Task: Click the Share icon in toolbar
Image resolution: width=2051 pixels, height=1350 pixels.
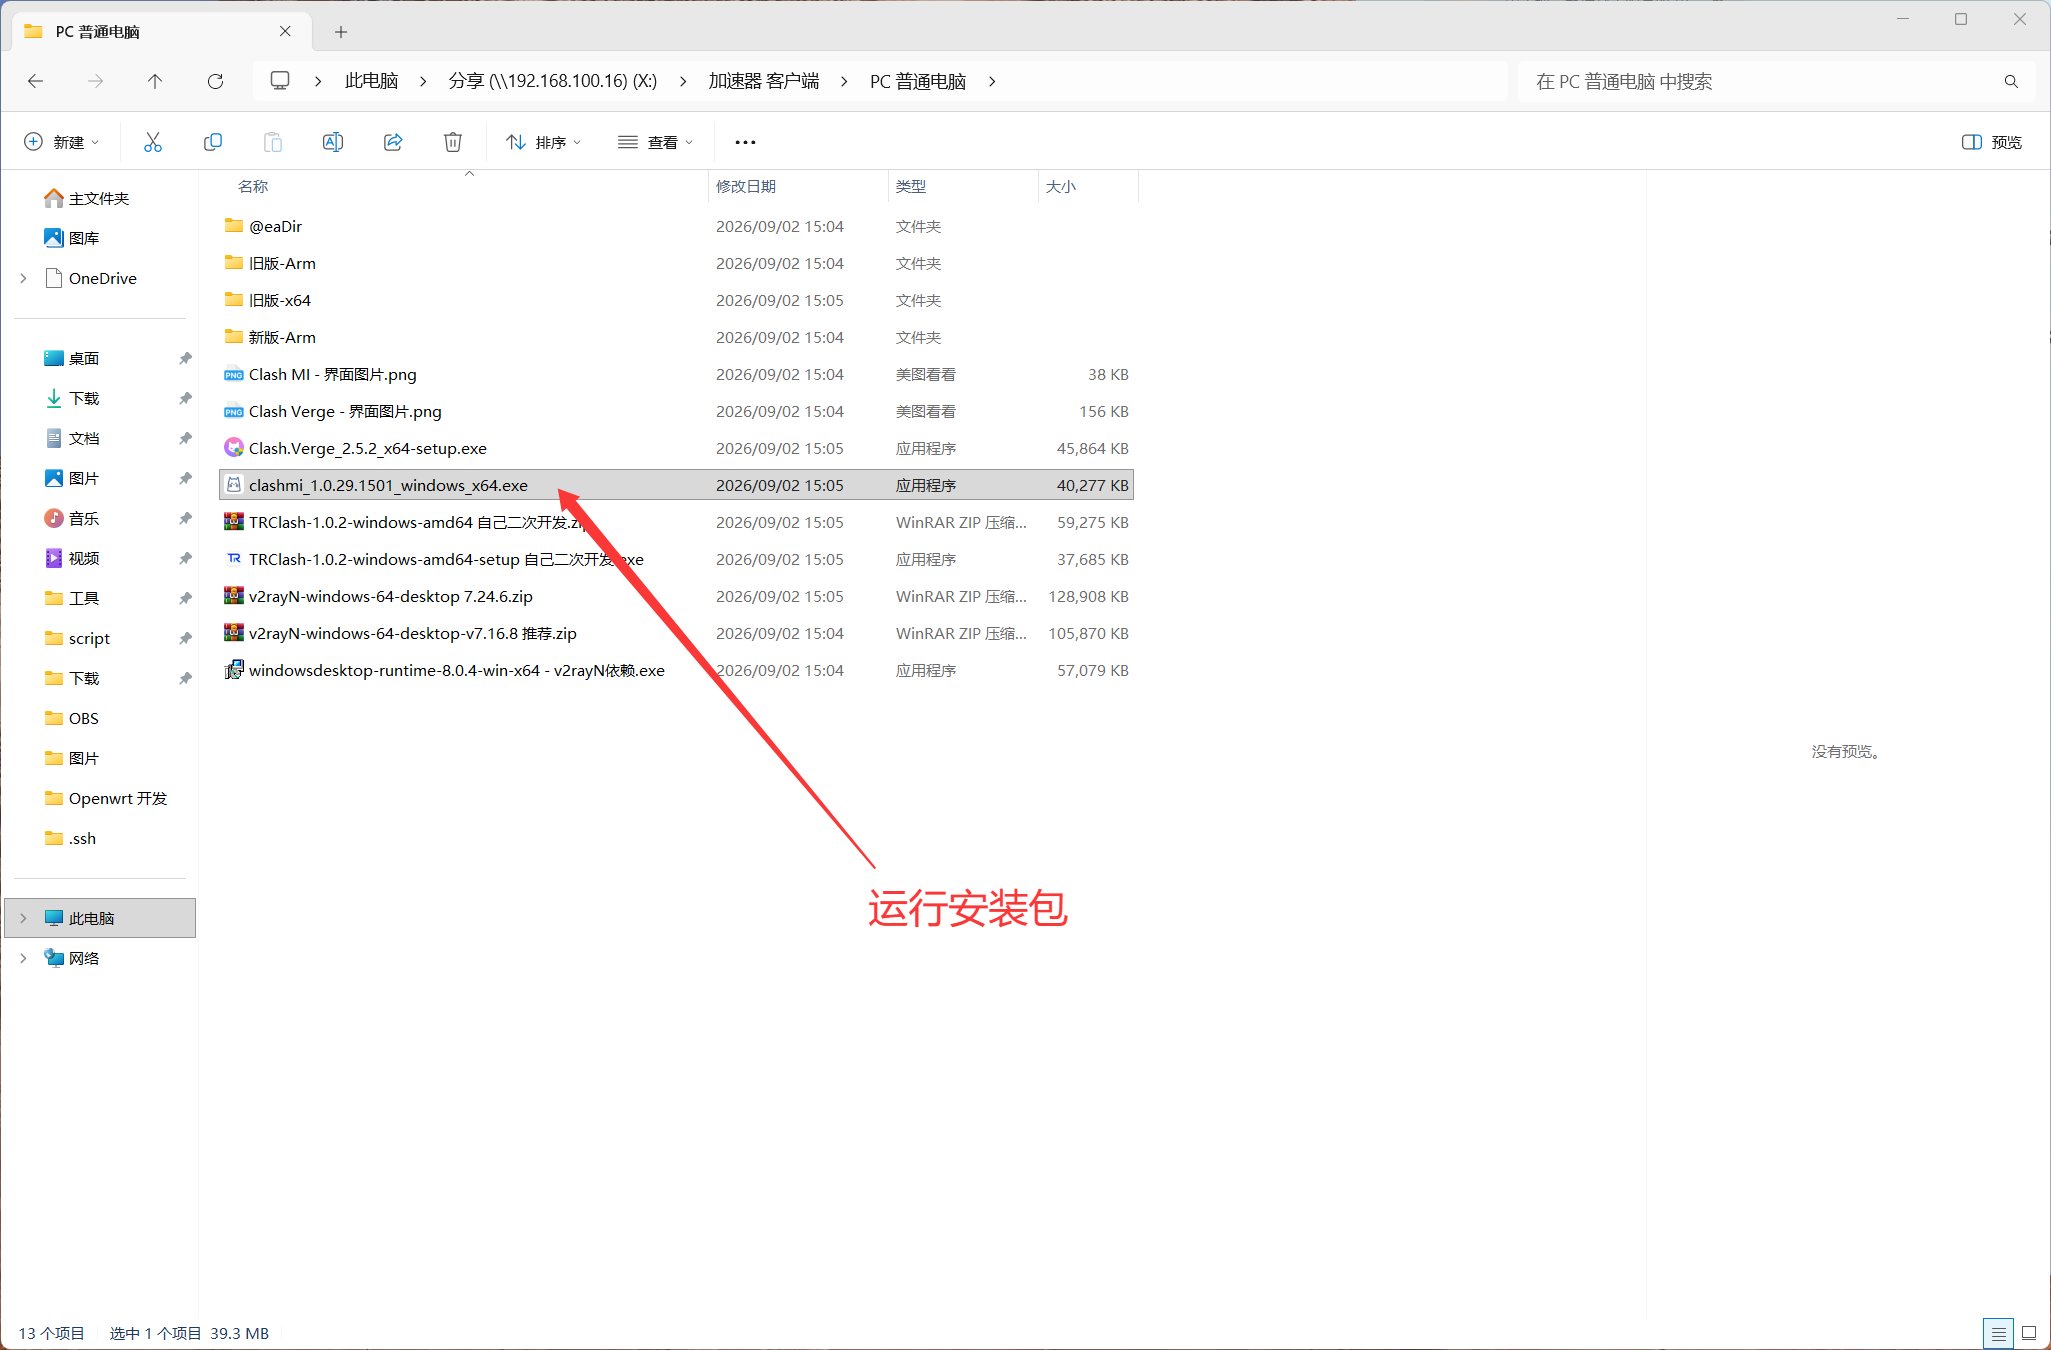Action: point(393,142)
